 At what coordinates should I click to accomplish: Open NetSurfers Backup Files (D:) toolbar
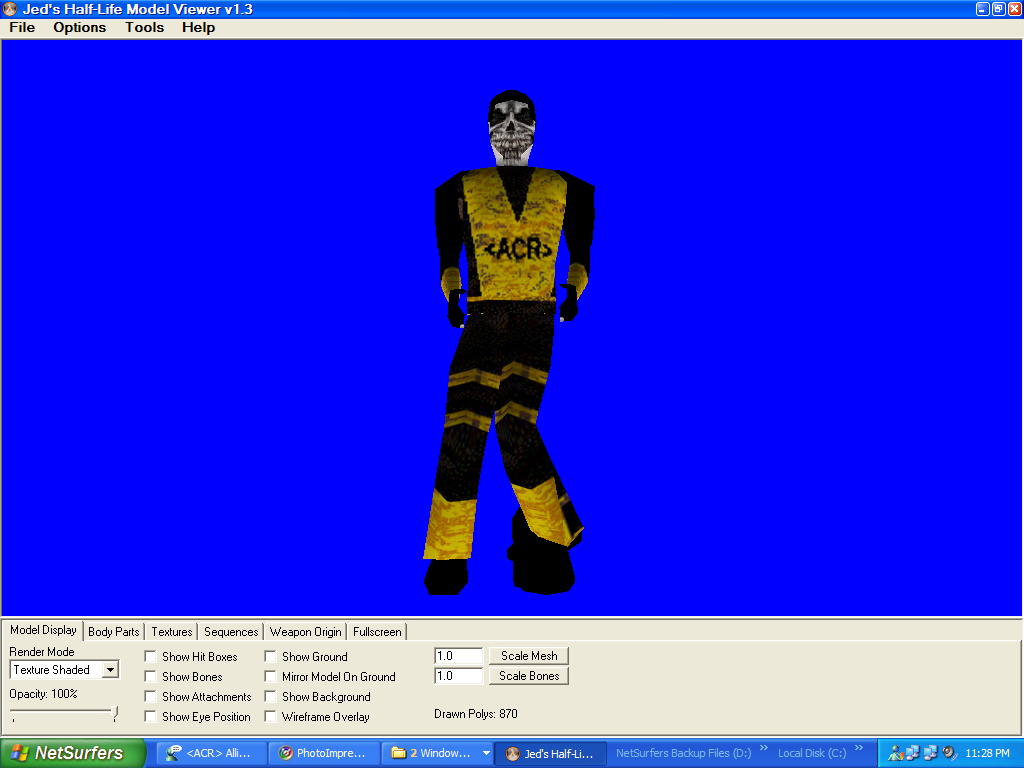click(684, 753)
